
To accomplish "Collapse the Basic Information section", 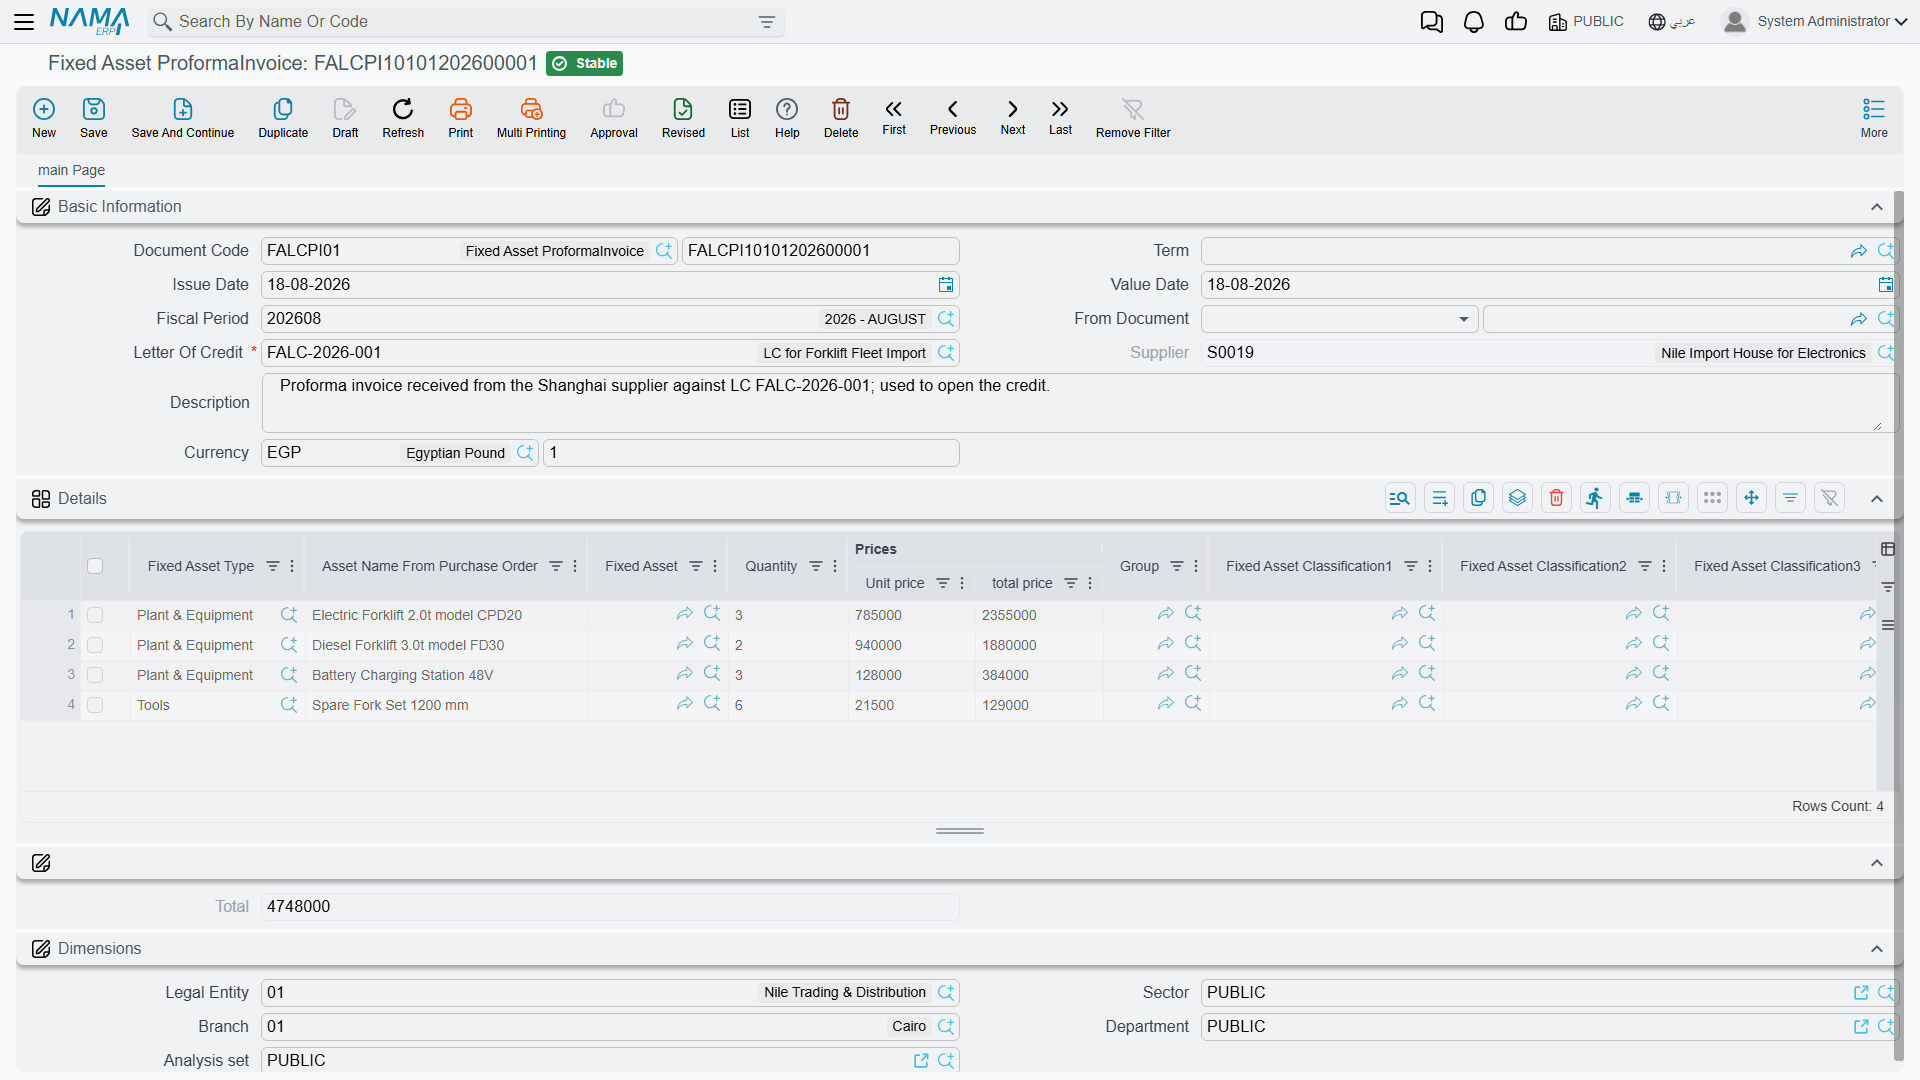I will tap(1877, 207).
